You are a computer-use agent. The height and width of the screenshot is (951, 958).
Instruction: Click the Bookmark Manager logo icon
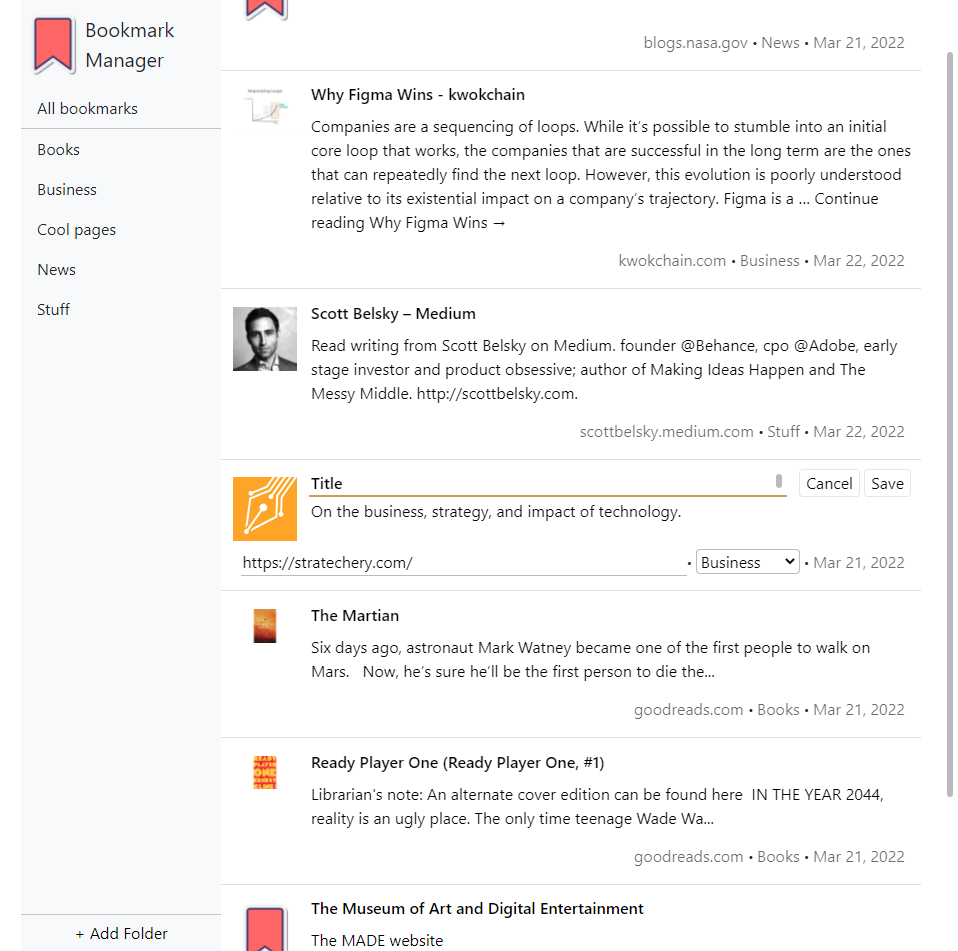point(54,45)
